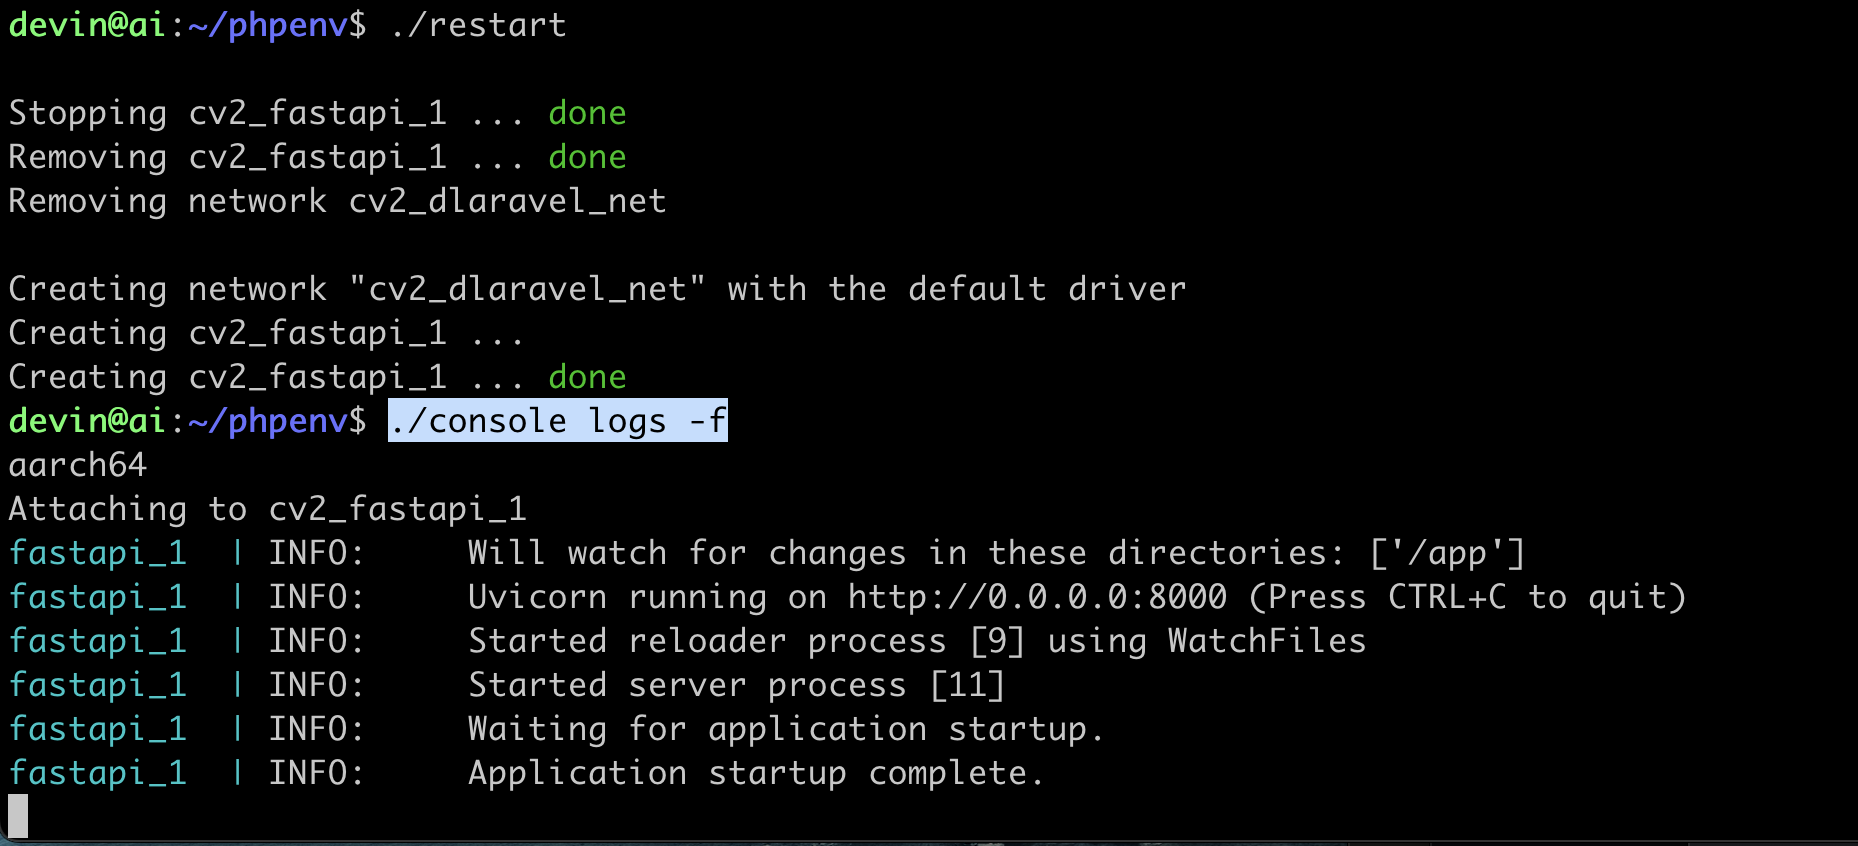The height and width of the screenshot is (846, 1858).
Task: Click the Attaching to cv2_fastapi_1 line
Action: tap(267, 509)
